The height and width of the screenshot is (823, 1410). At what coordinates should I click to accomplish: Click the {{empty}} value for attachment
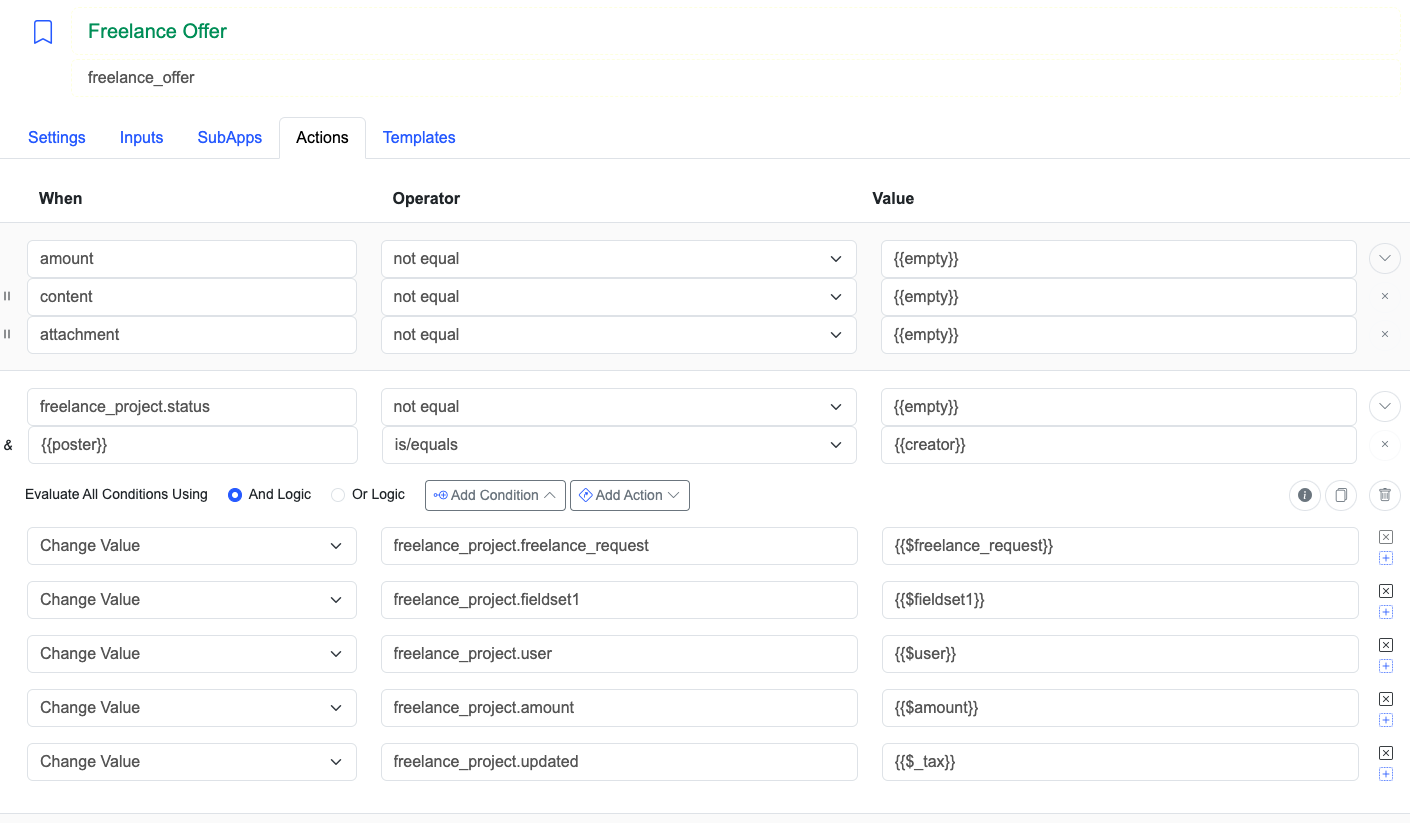pos(1119,335)
